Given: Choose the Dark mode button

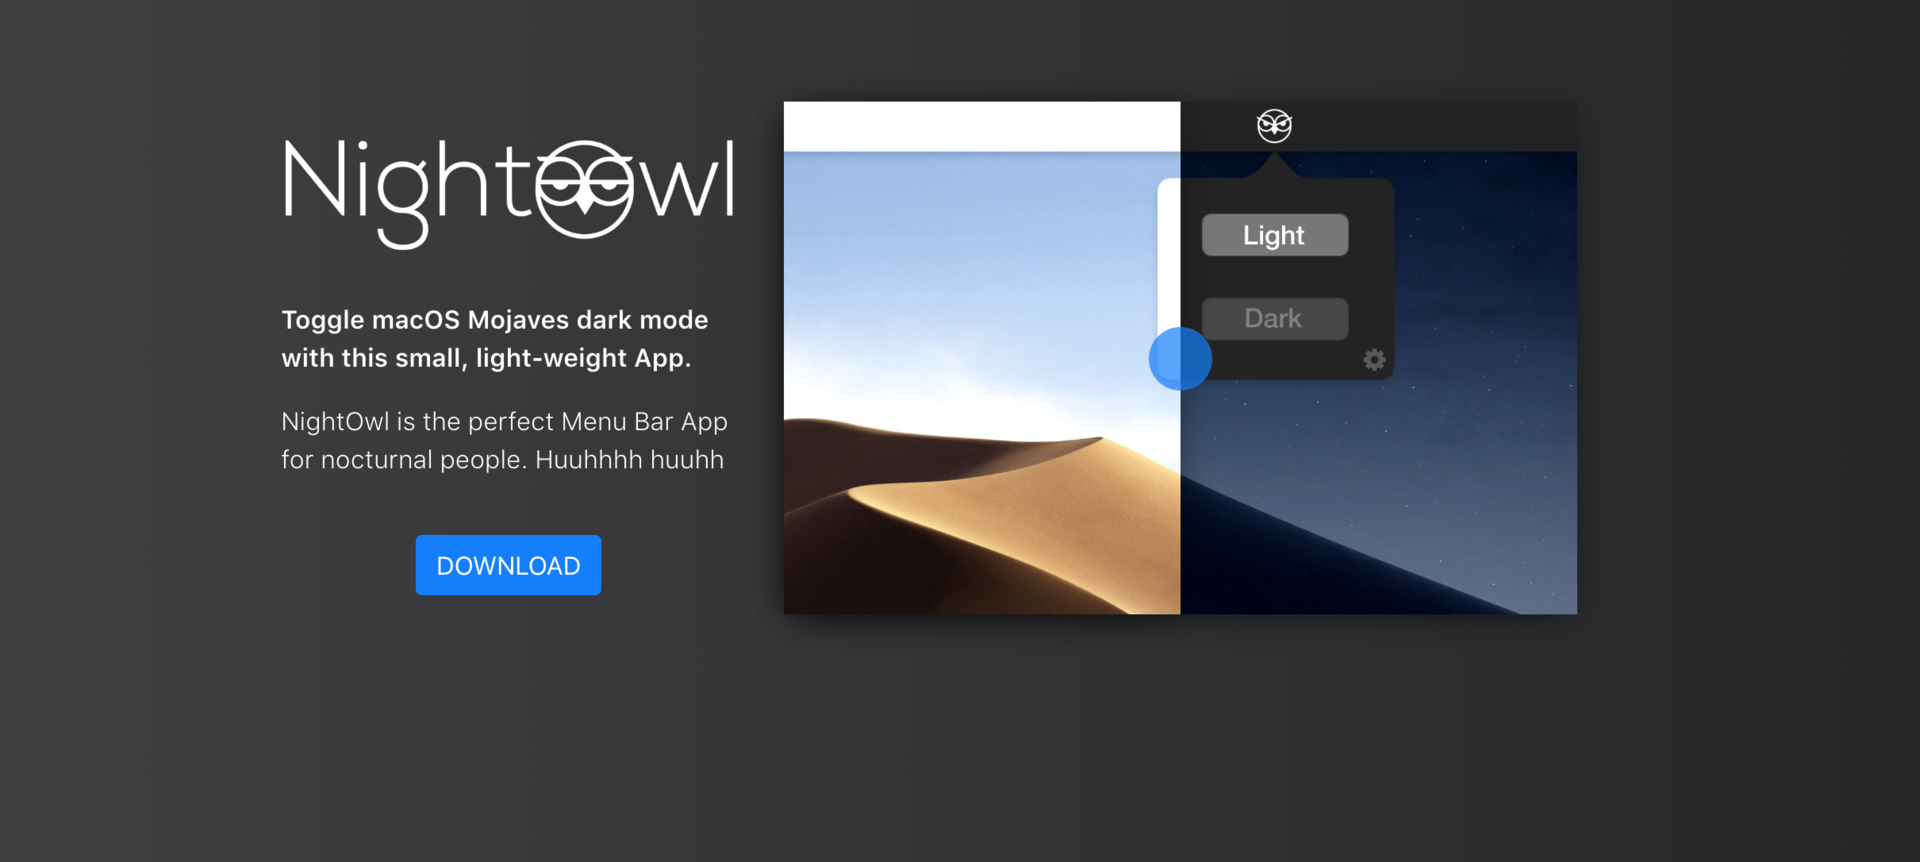Looking at the screenshot, I should point(1274,319).
